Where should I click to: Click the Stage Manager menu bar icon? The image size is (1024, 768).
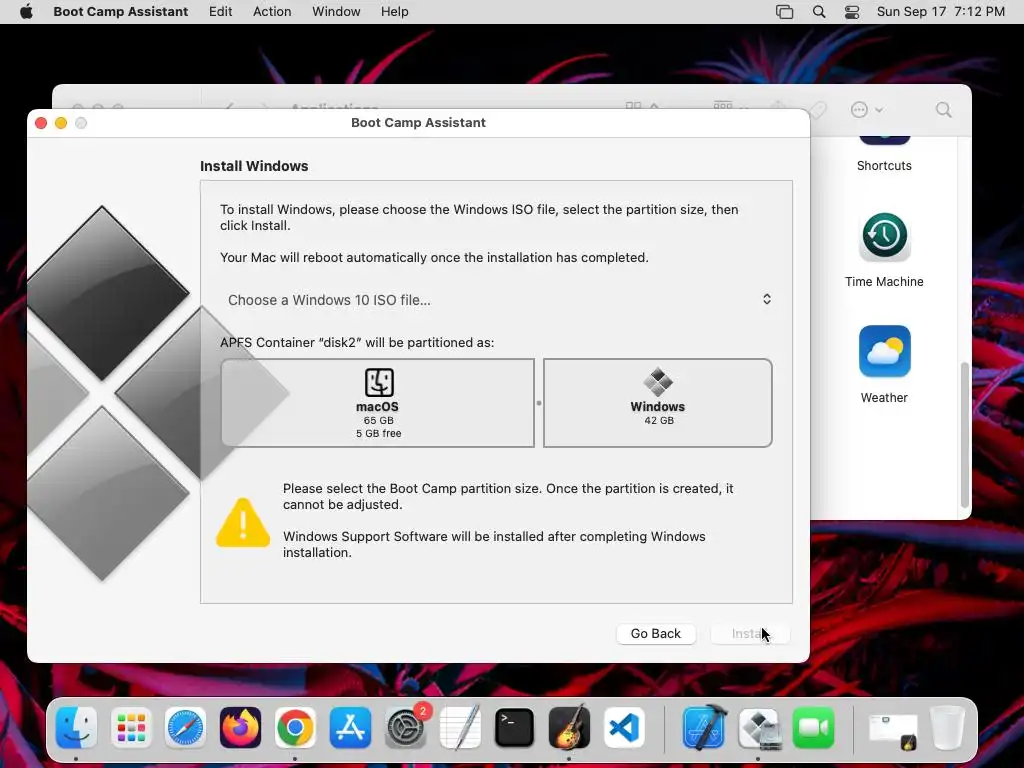coord(784,11)
